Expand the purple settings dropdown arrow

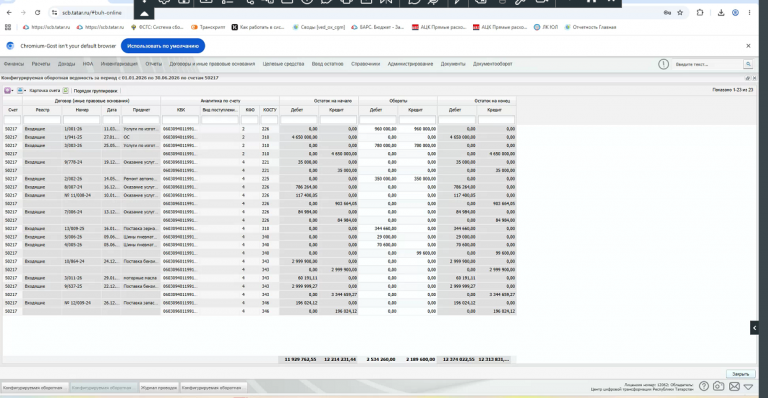point(13,91)
